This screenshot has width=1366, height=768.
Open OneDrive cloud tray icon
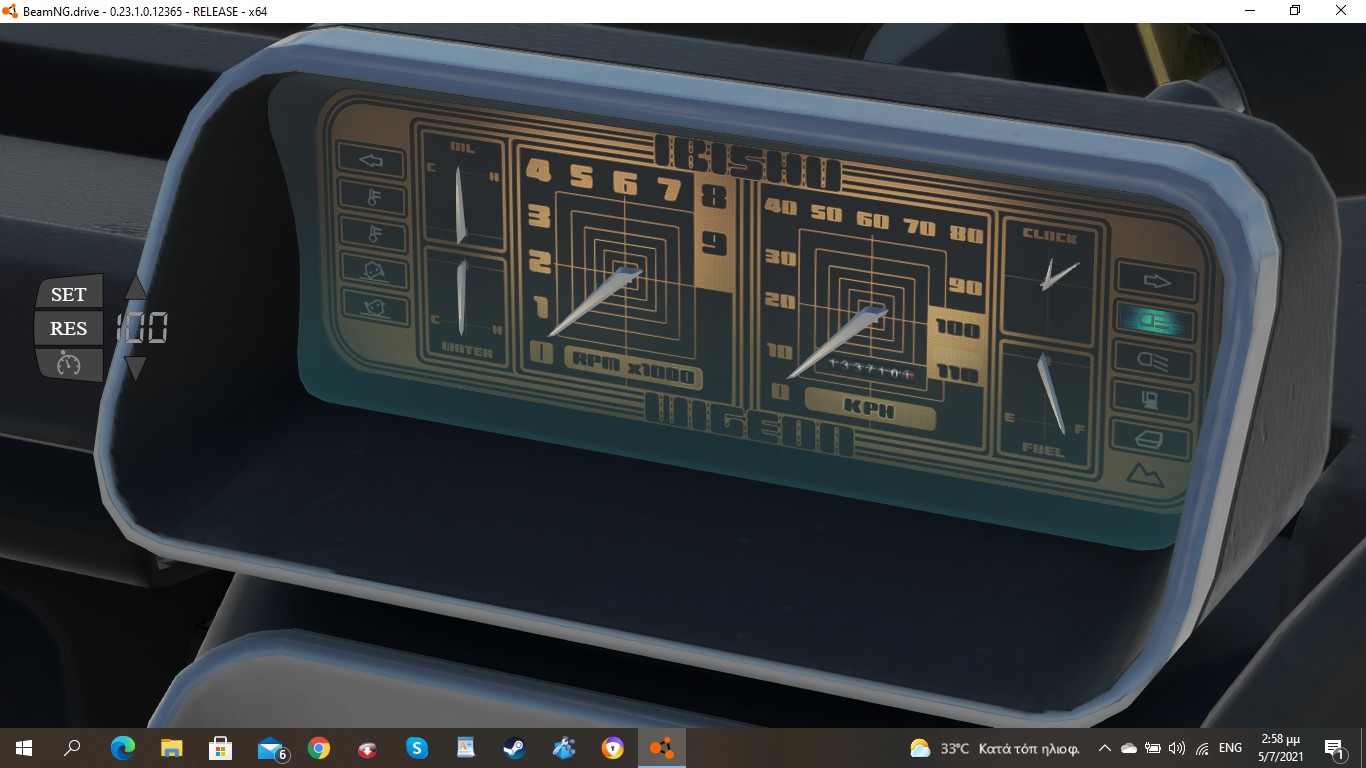coord(1129,748)
